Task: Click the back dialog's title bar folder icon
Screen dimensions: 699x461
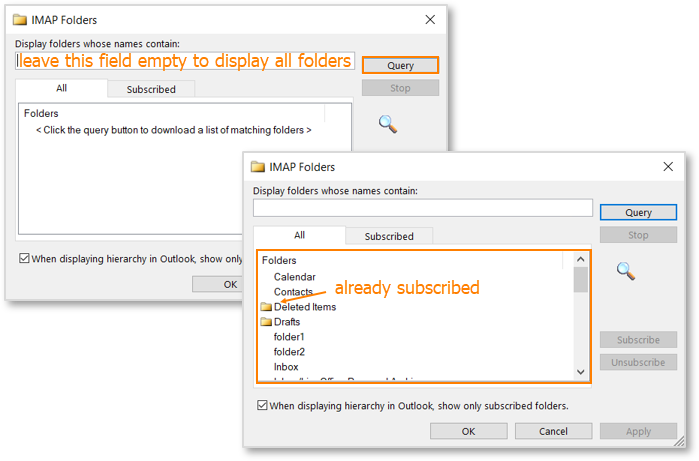Action: 20,19
